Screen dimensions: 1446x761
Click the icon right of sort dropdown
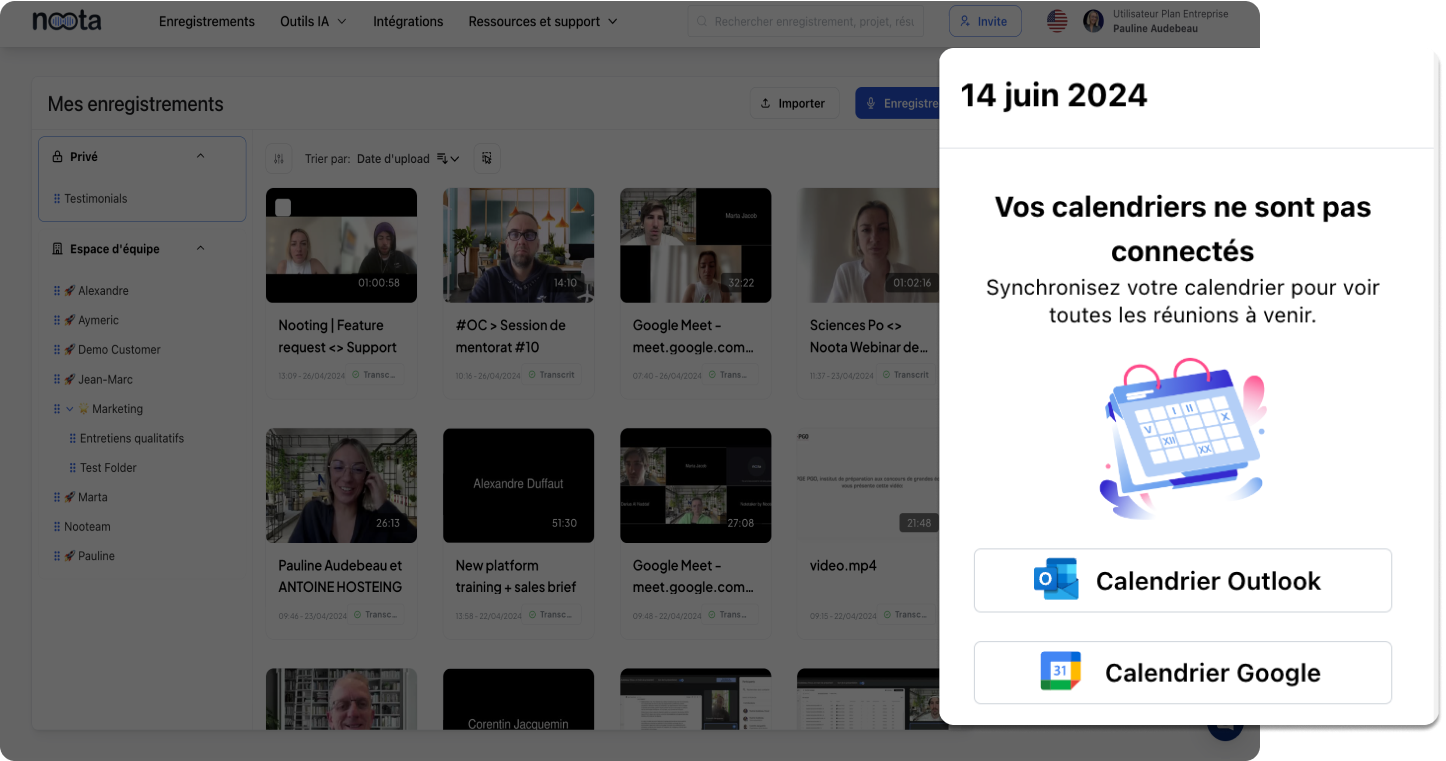coord(487,158)
